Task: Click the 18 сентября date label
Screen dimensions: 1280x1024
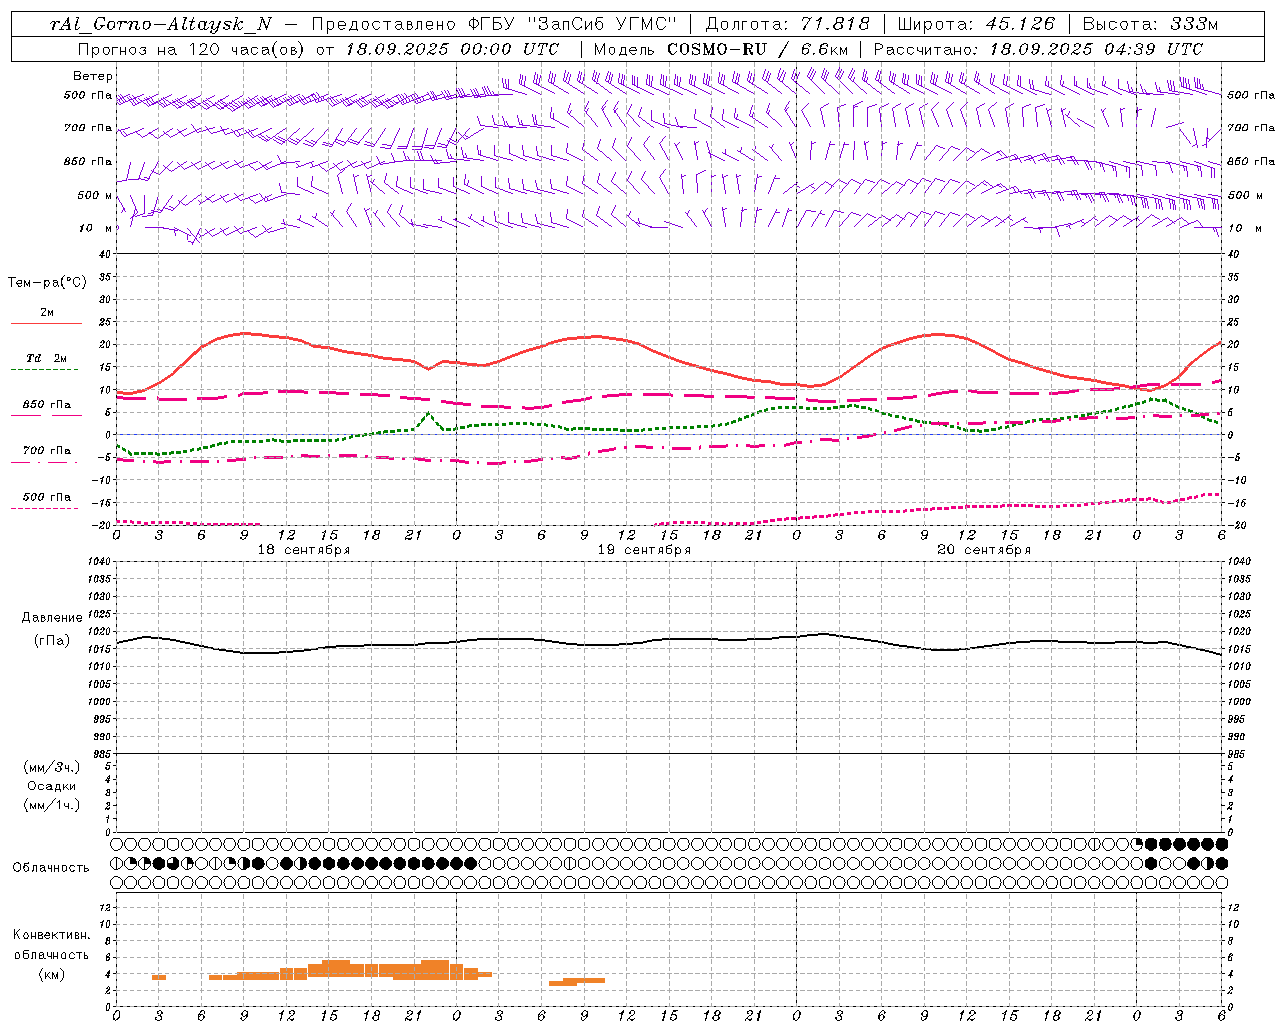Action: [x=304, y=550]
